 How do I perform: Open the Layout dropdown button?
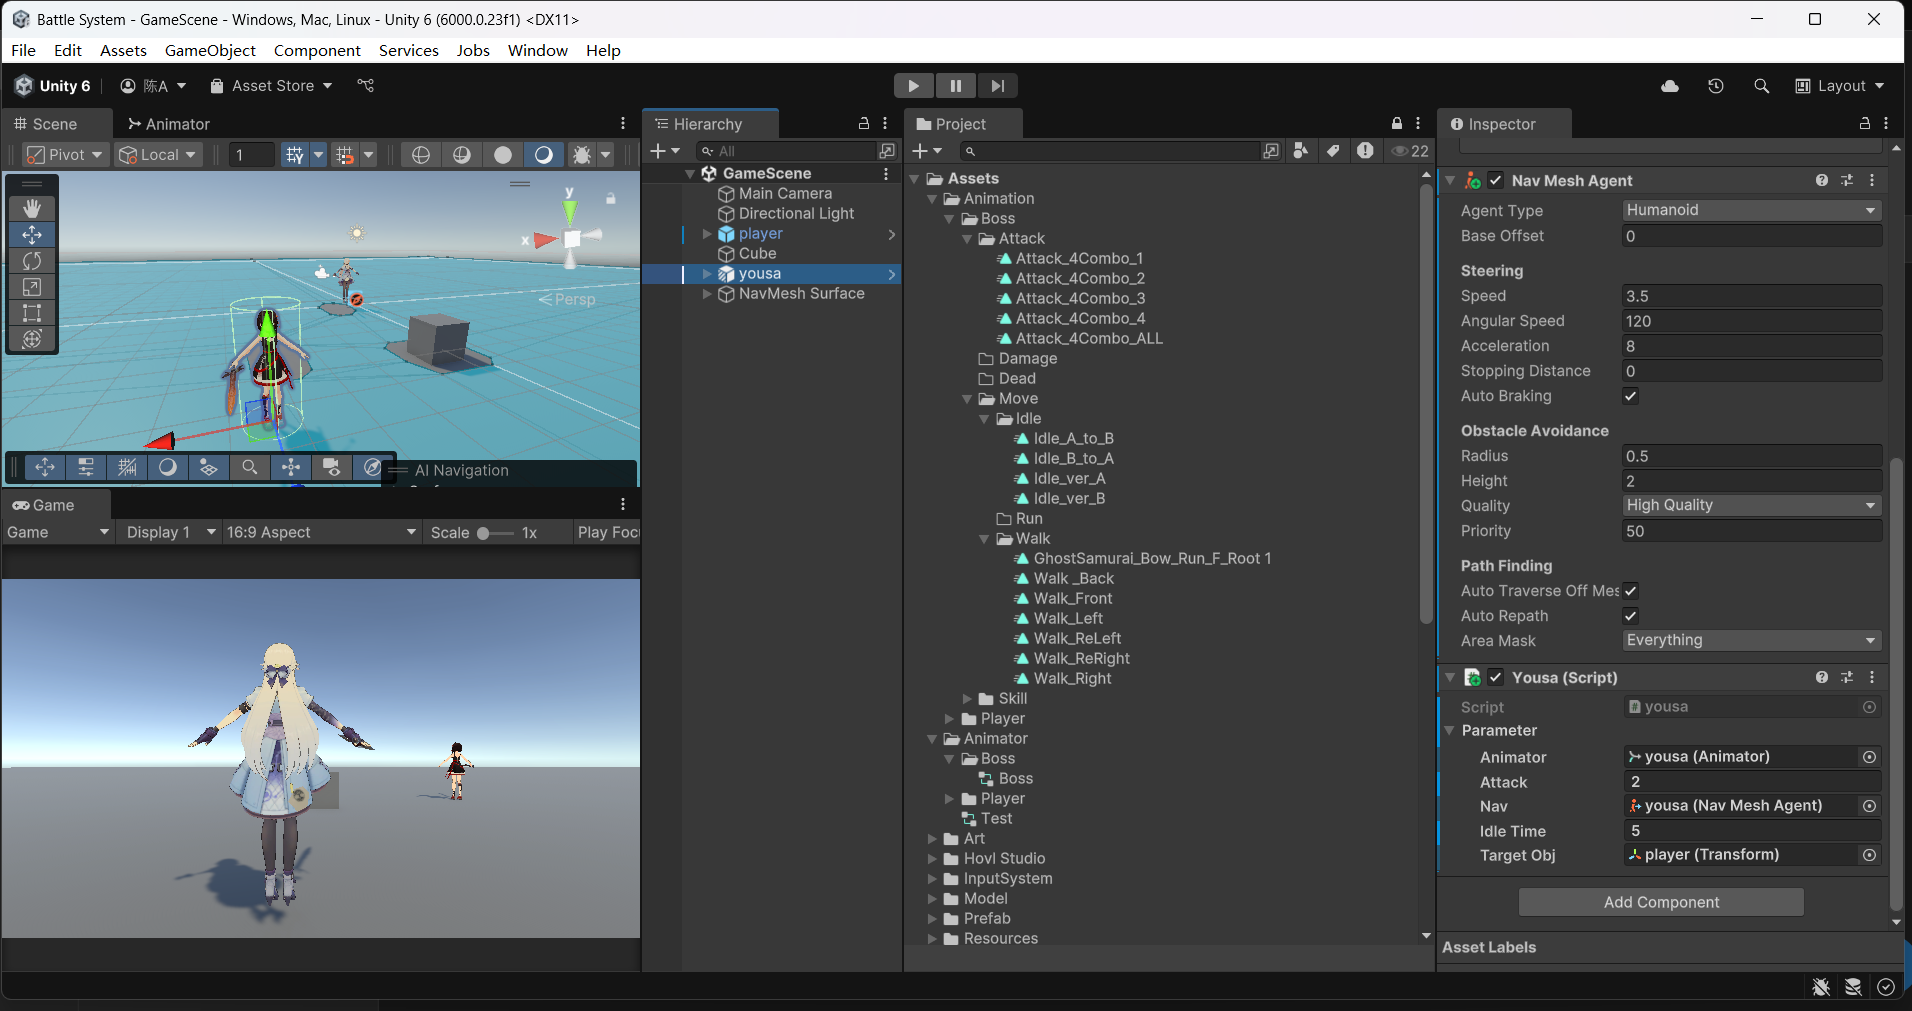(x=1840, y=86)
